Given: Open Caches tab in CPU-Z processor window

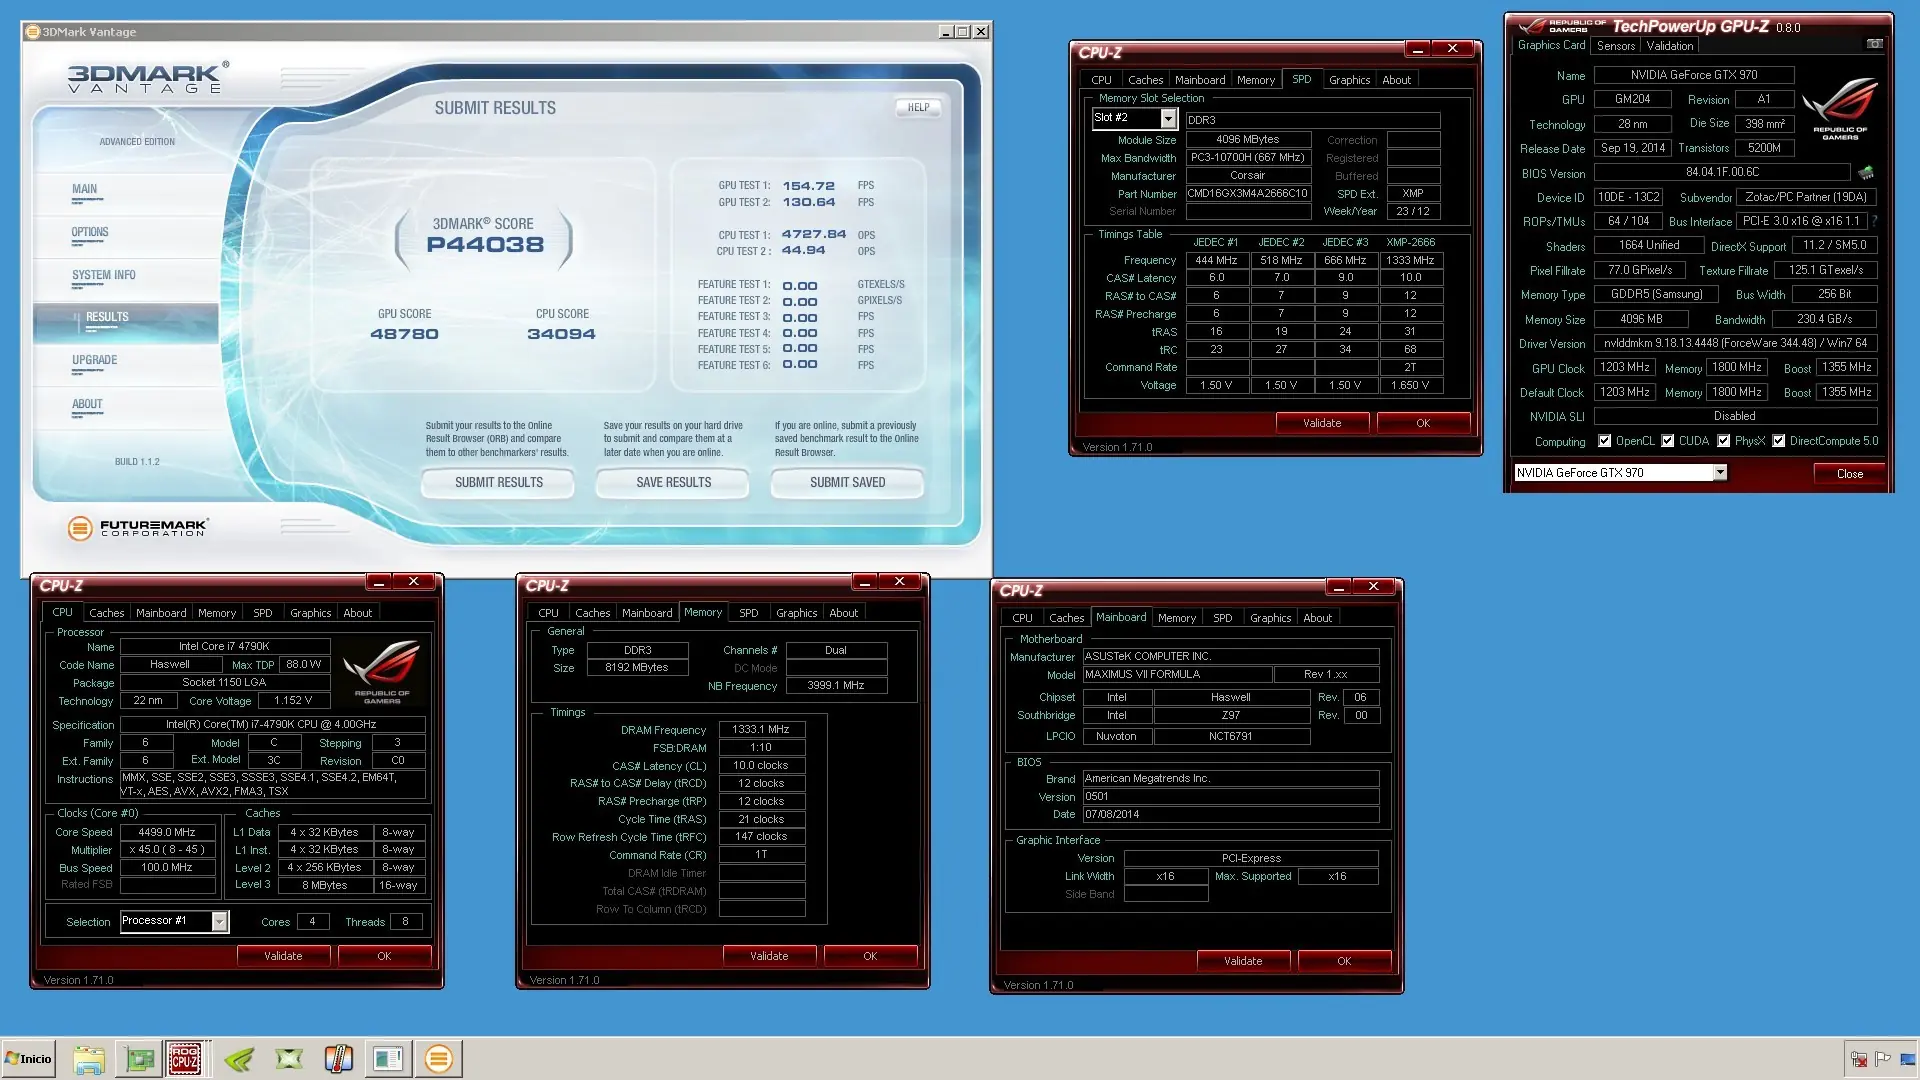Looking at the screenshot, I should [107, 613].
